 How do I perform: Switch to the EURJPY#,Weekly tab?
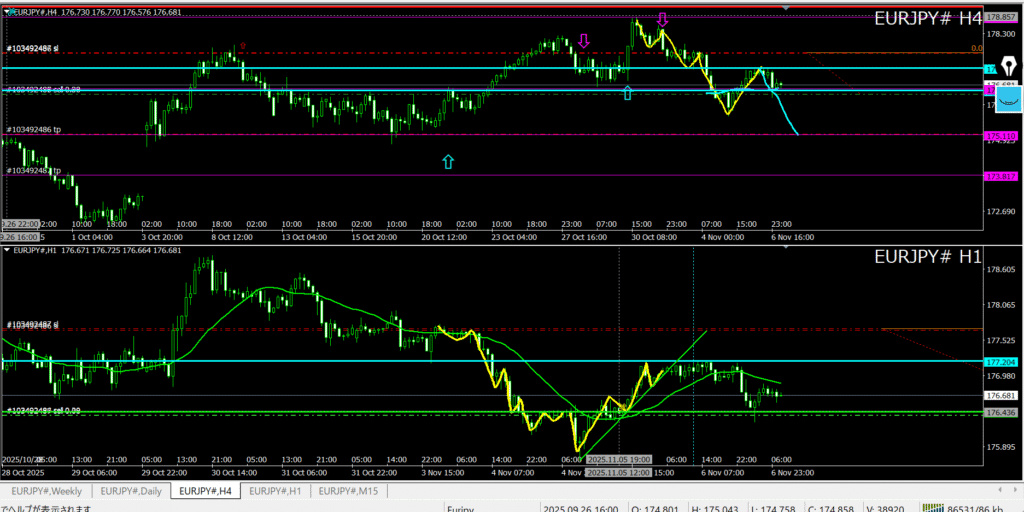click(48, 491)
